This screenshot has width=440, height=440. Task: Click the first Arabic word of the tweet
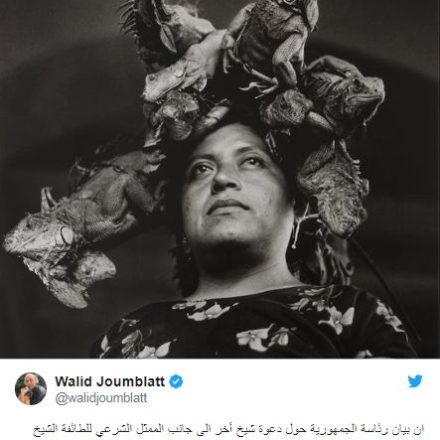(419, 428)
